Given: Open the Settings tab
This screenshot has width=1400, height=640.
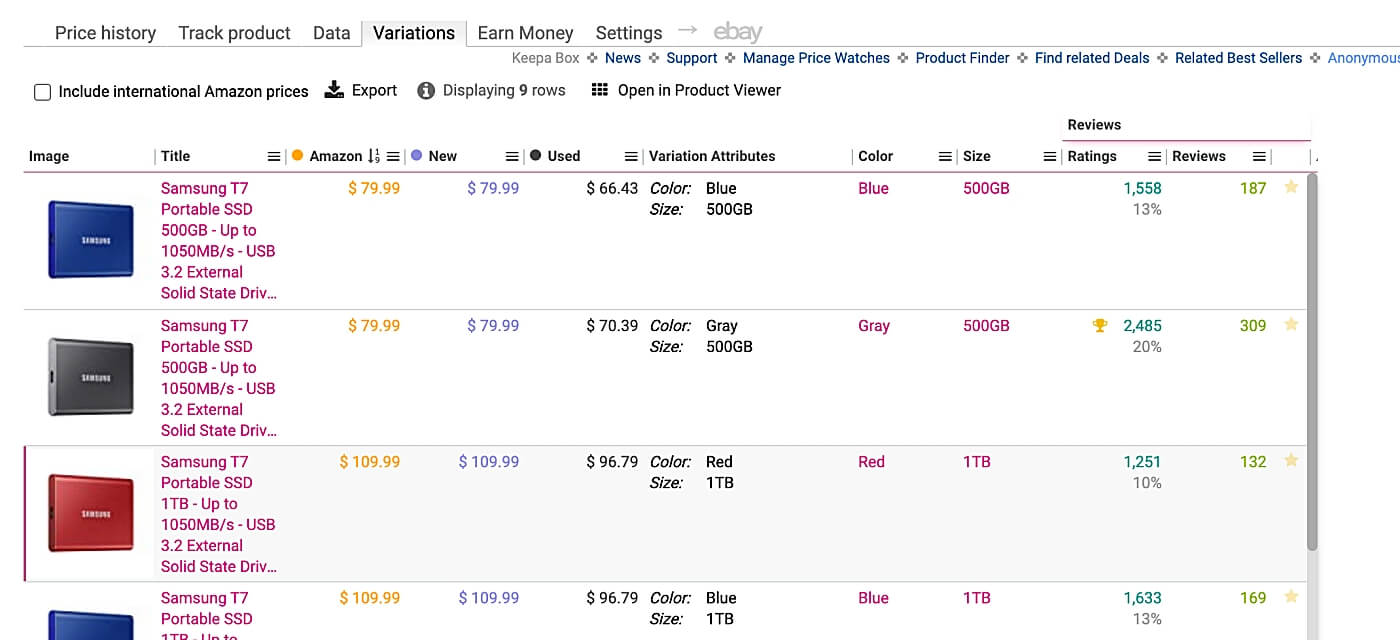Looking at the screenshot, I should coord(628,33).
